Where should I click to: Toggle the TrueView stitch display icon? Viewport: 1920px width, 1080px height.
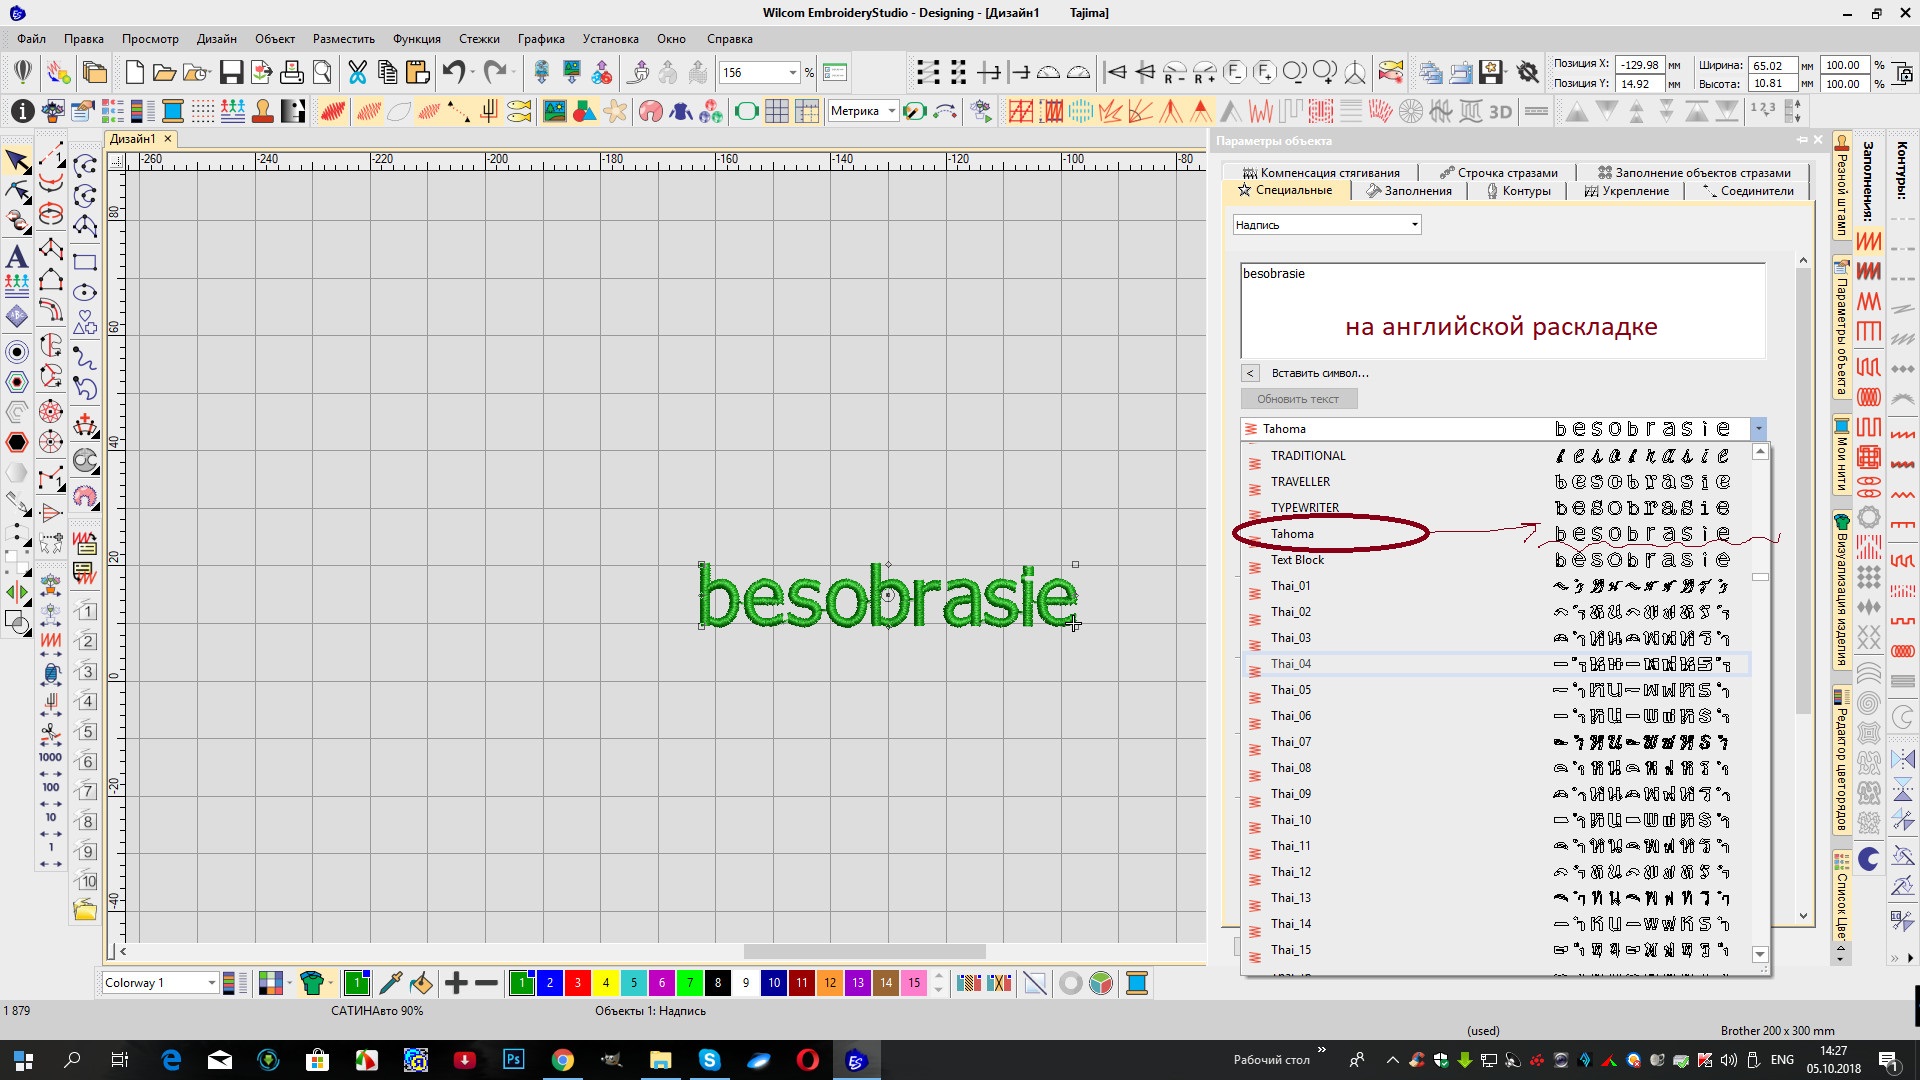point(333,111)
